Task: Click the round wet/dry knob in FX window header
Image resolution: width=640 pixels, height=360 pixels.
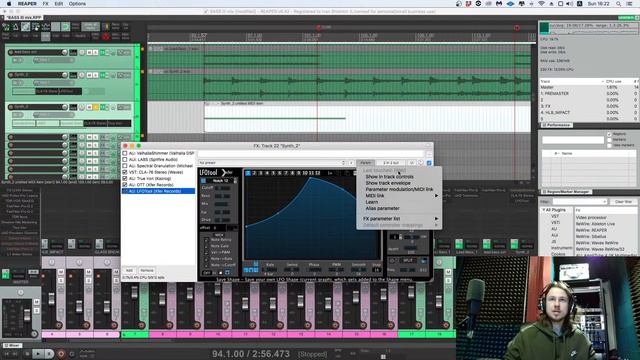Action: 421,162
